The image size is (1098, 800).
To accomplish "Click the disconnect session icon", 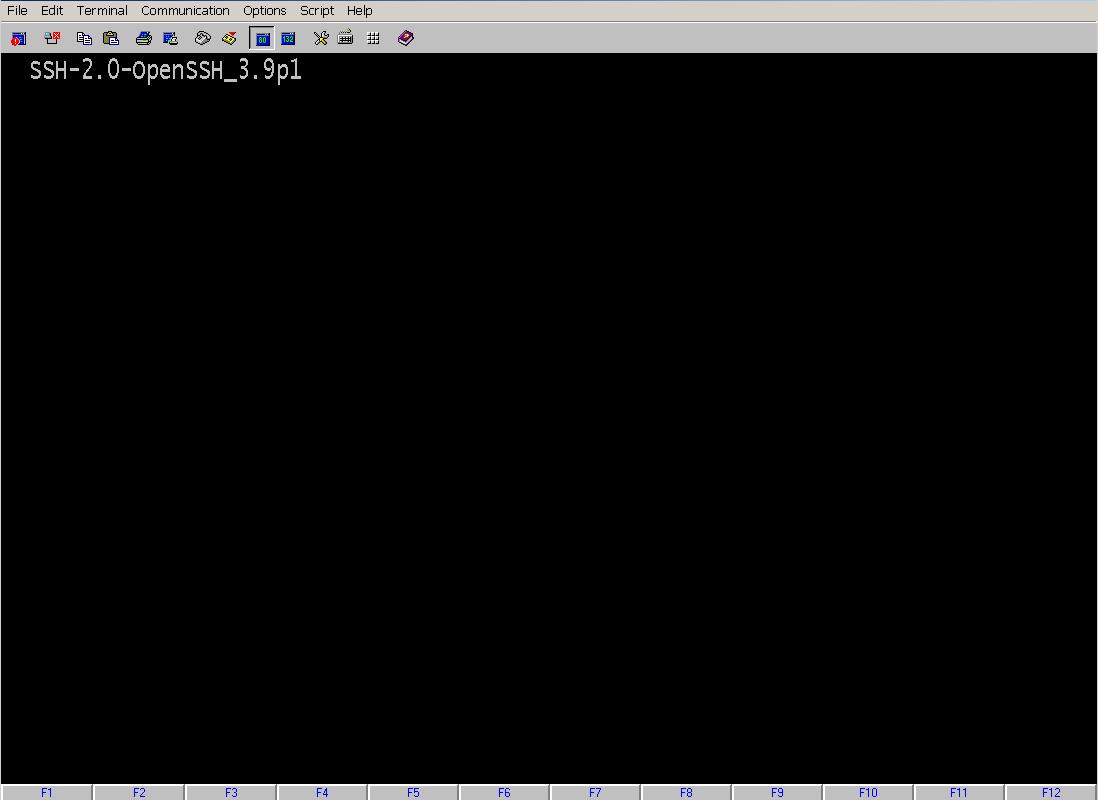I will 52,39.
